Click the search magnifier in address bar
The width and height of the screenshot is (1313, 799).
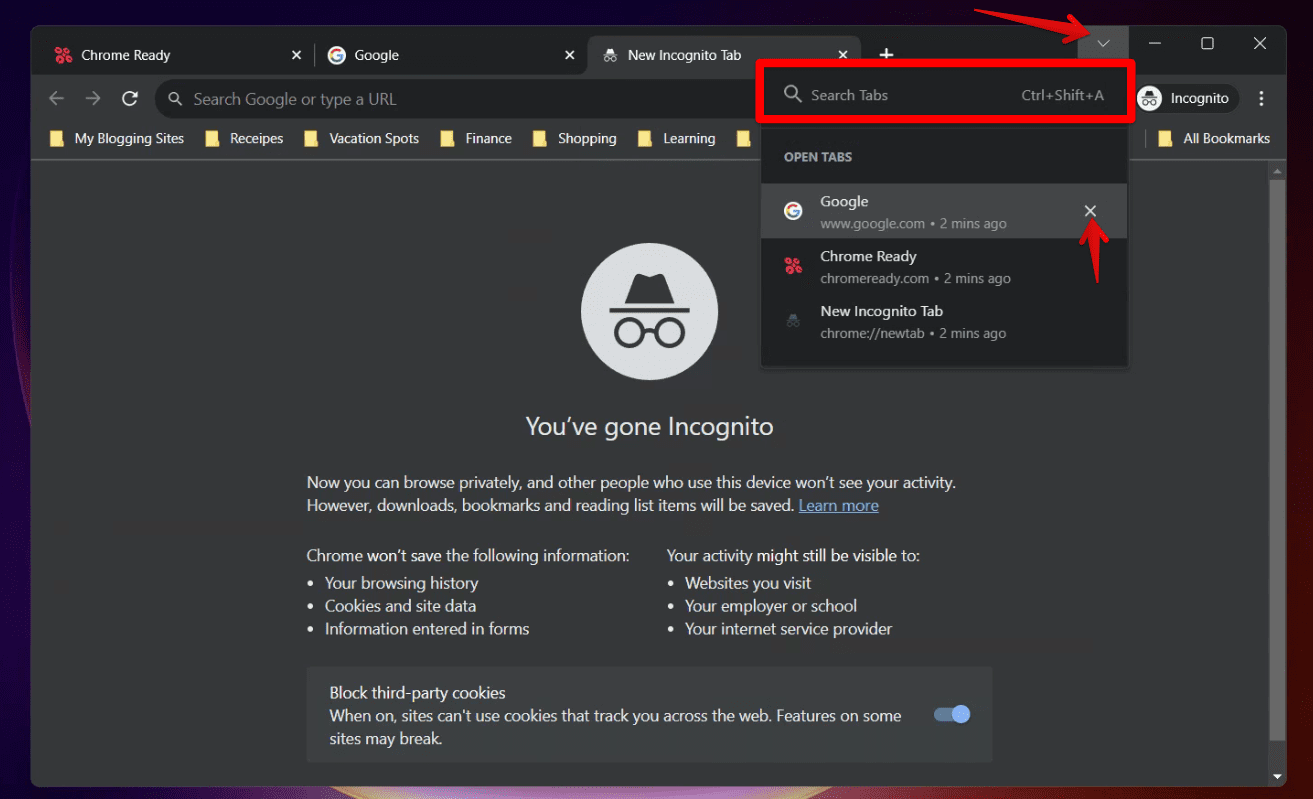point(175,99)
